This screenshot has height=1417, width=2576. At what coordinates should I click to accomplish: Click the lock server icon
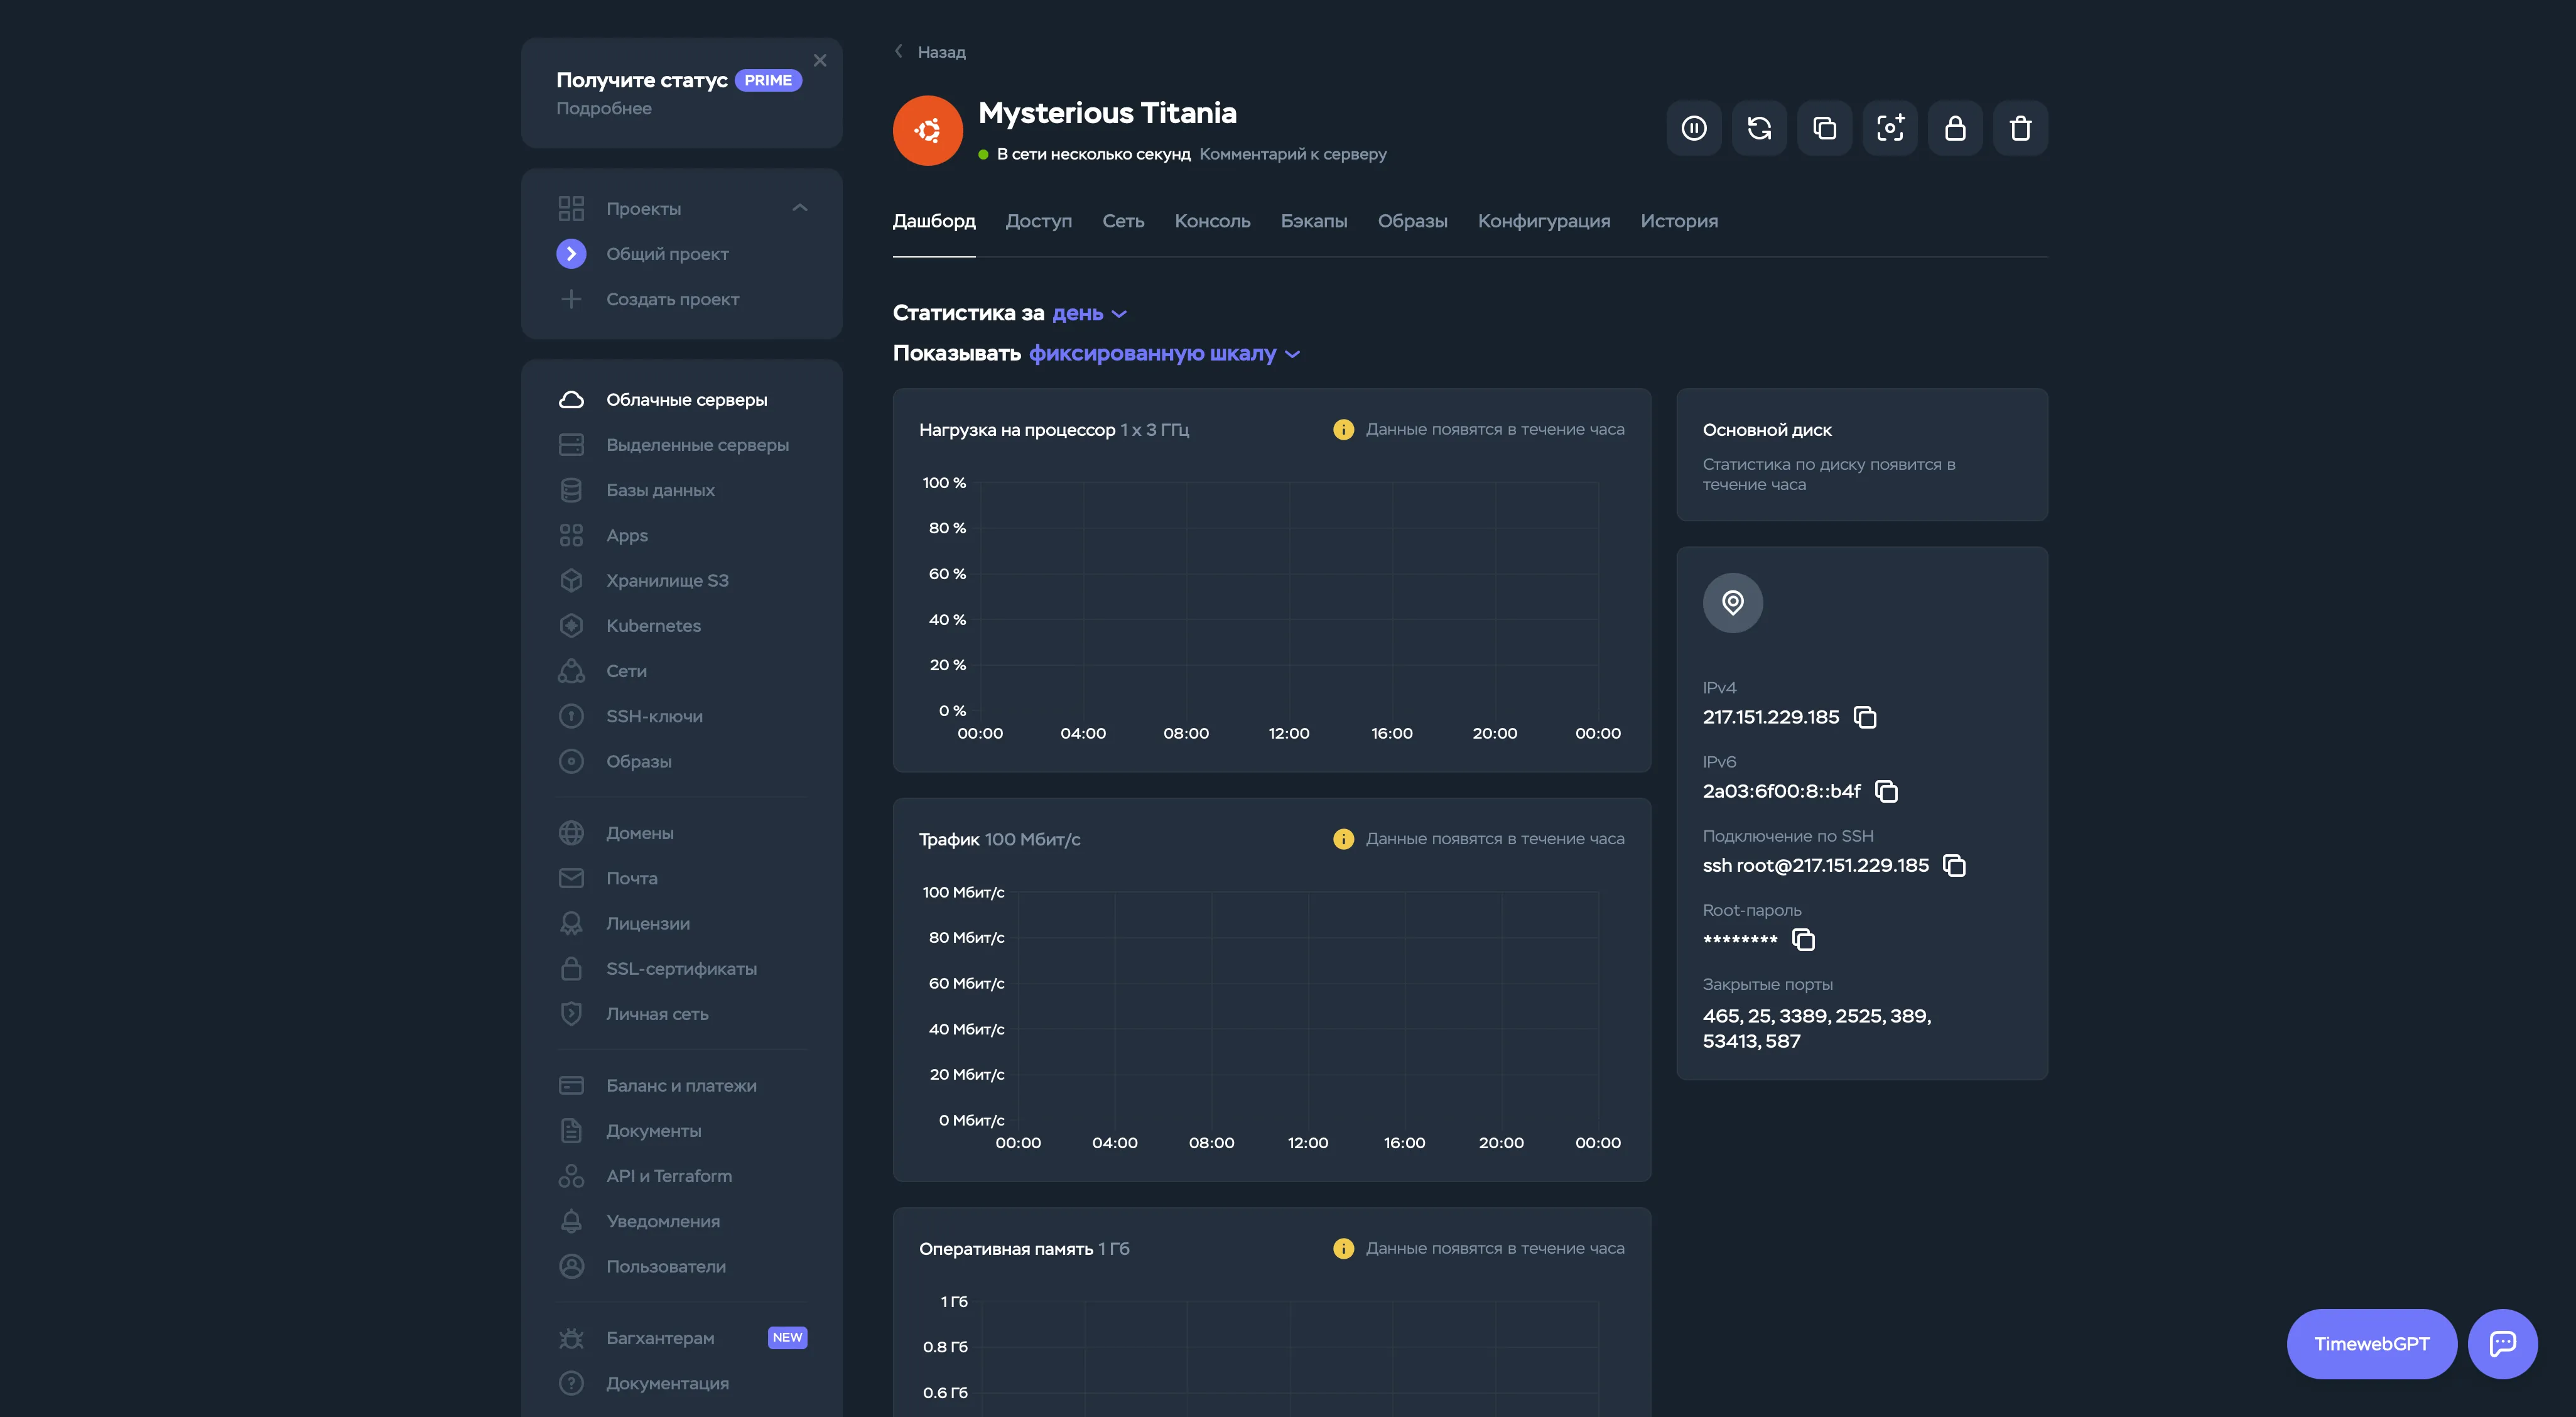pyautogui.click(x=1955, y=128)
